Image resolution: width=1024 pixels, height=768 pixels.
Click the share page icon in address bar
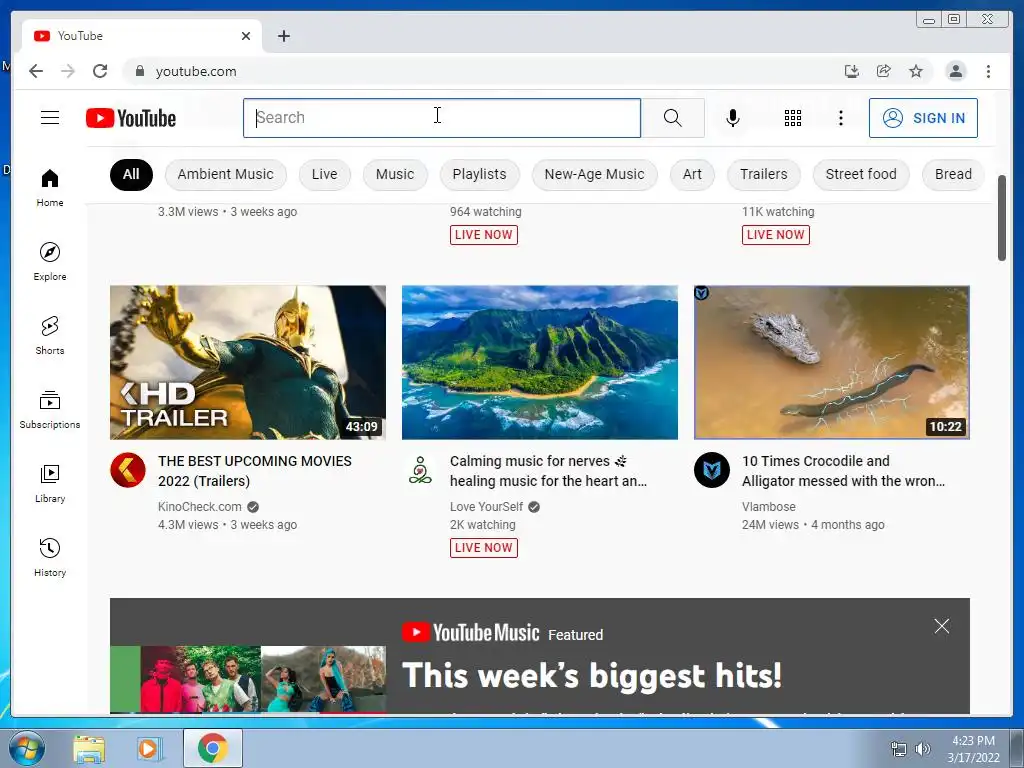[884, 71]
